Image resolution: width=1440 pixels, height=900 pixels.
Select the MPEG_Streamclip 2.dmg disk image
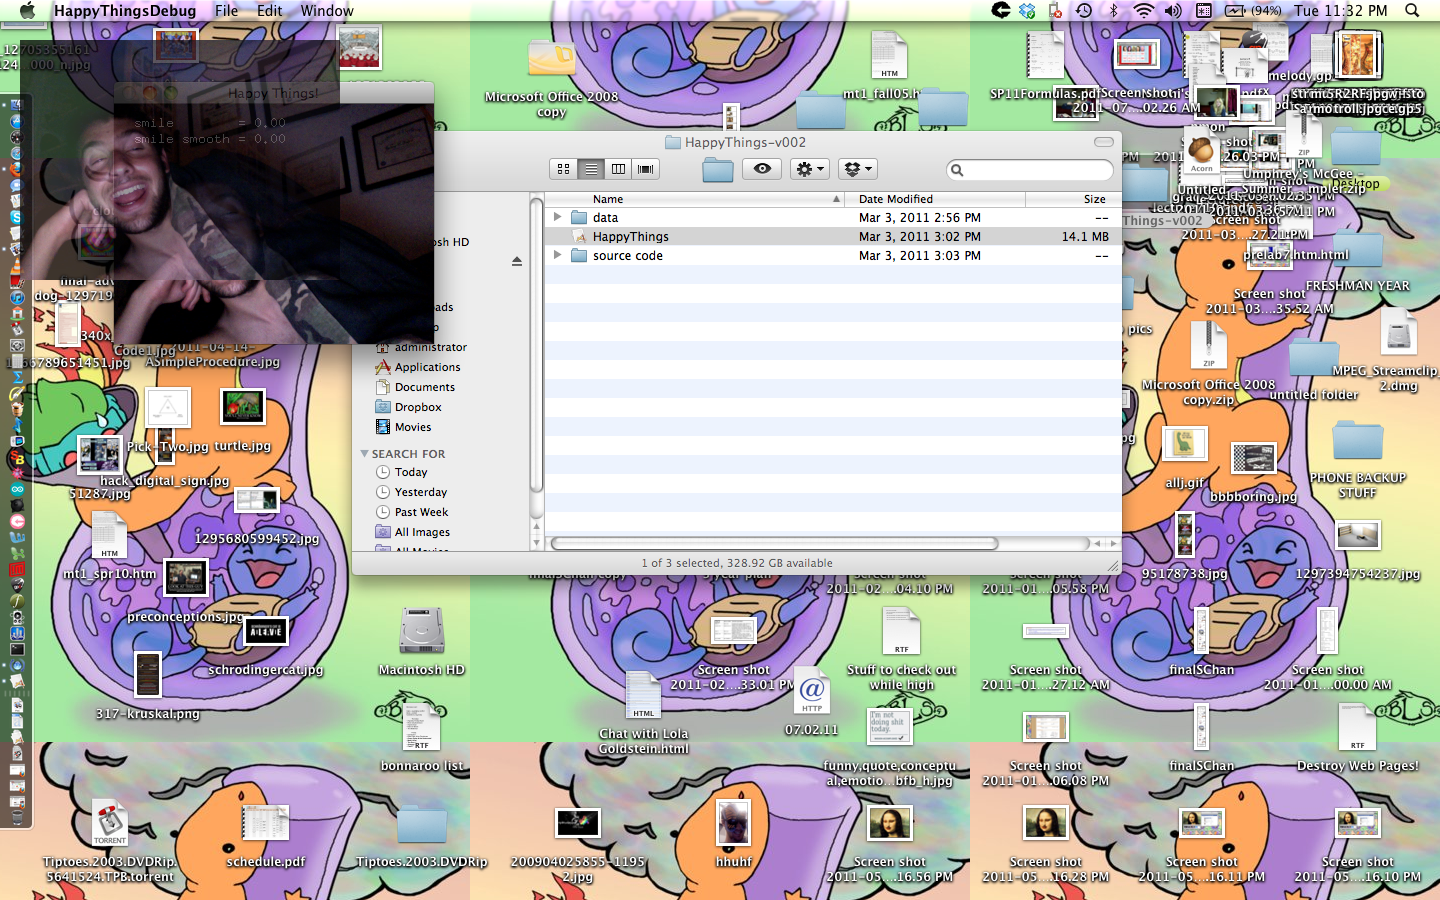(1398, 332)
